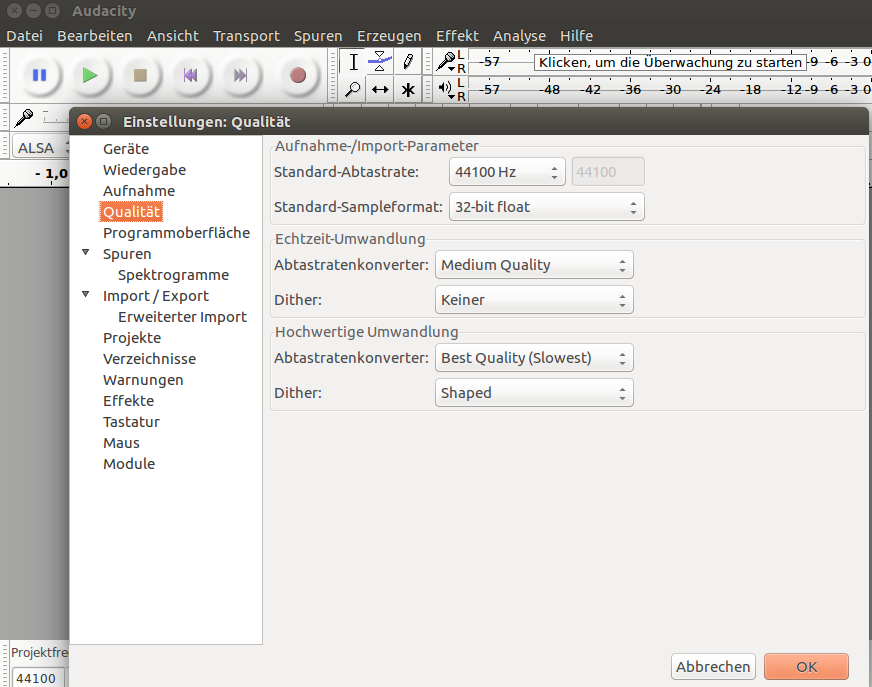The height and width of the screenshot is (687, 872).
Task: Click the Abbrechen button
Action: [x=714, y=667]
